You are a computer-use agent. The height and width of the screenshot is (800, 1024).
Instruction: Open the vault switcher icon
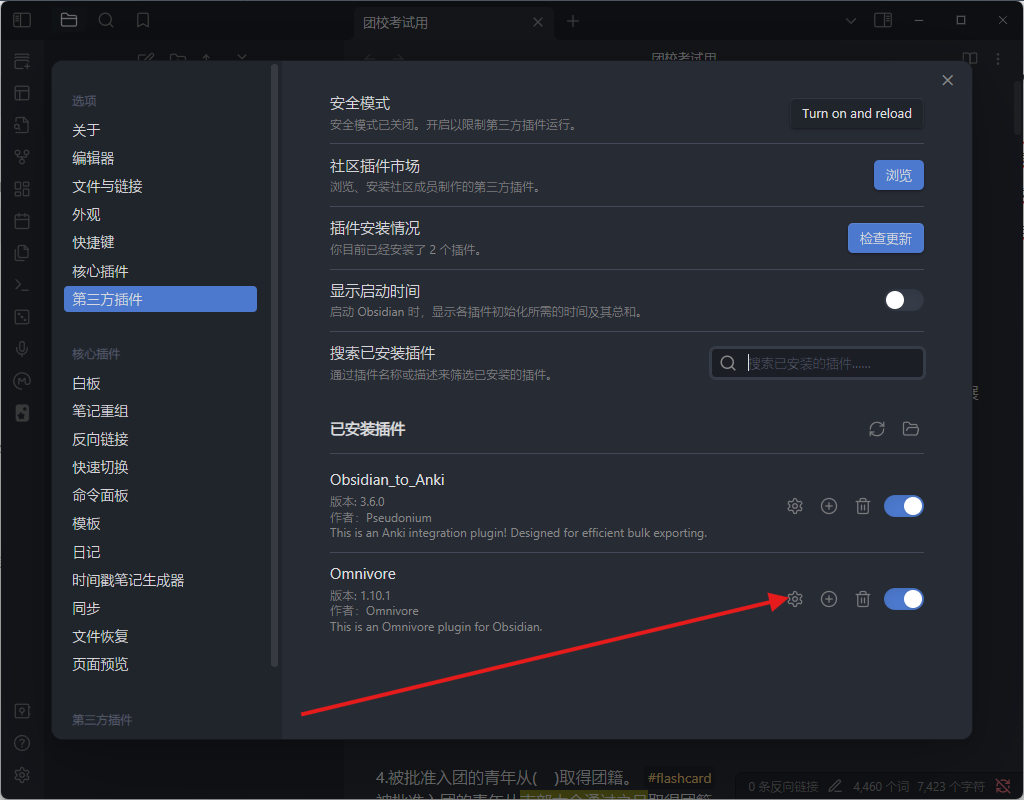(x=22, y=711)
